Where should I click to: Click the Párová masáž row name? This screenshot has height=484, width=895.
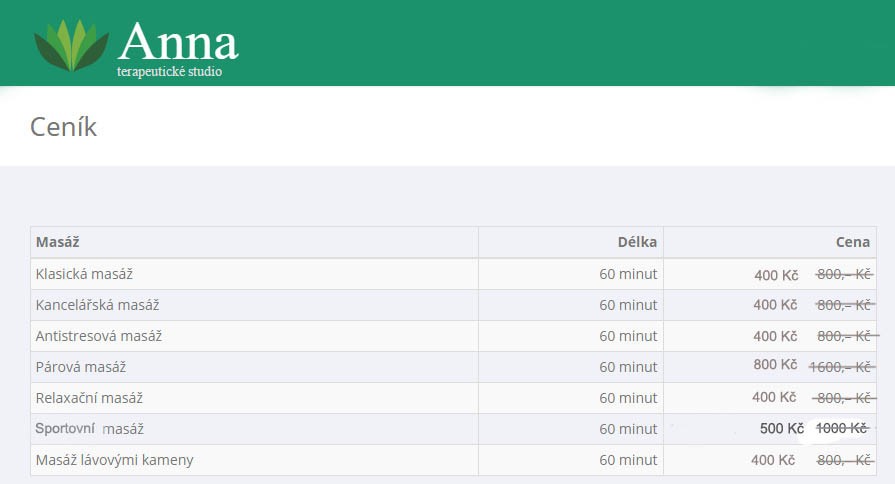(x=80, y=367)
